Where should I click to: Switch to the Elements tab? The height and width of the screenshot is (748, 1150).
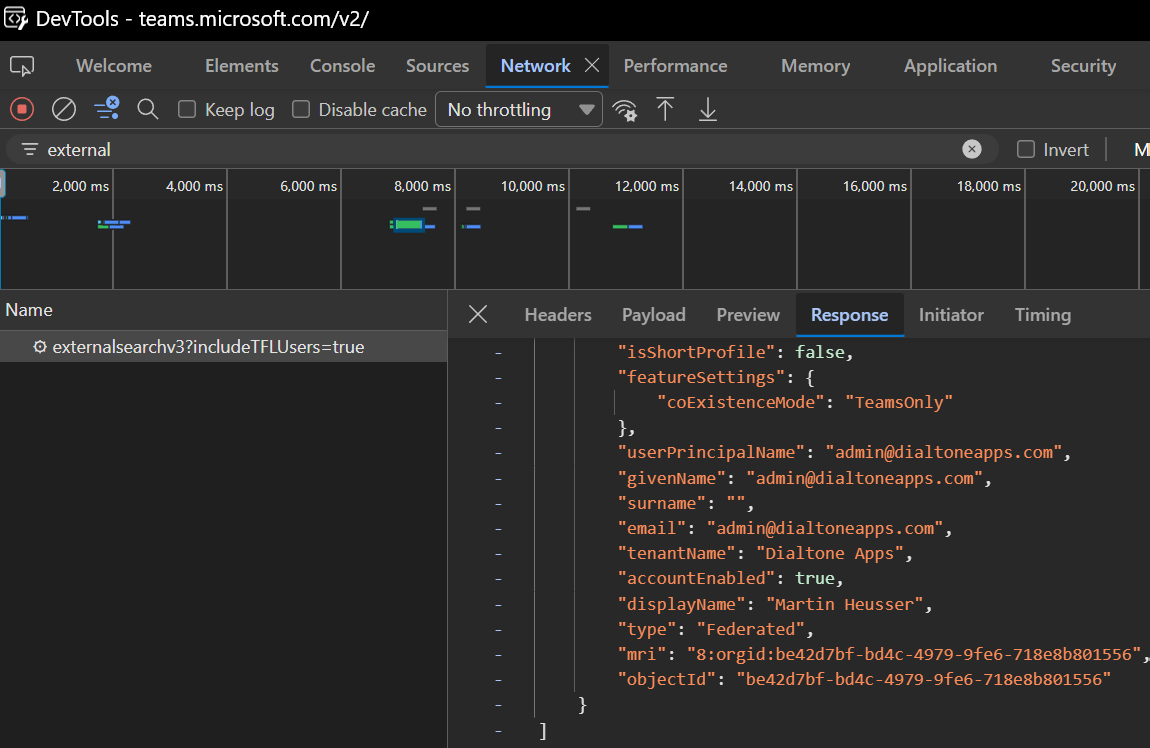(242, 66)
